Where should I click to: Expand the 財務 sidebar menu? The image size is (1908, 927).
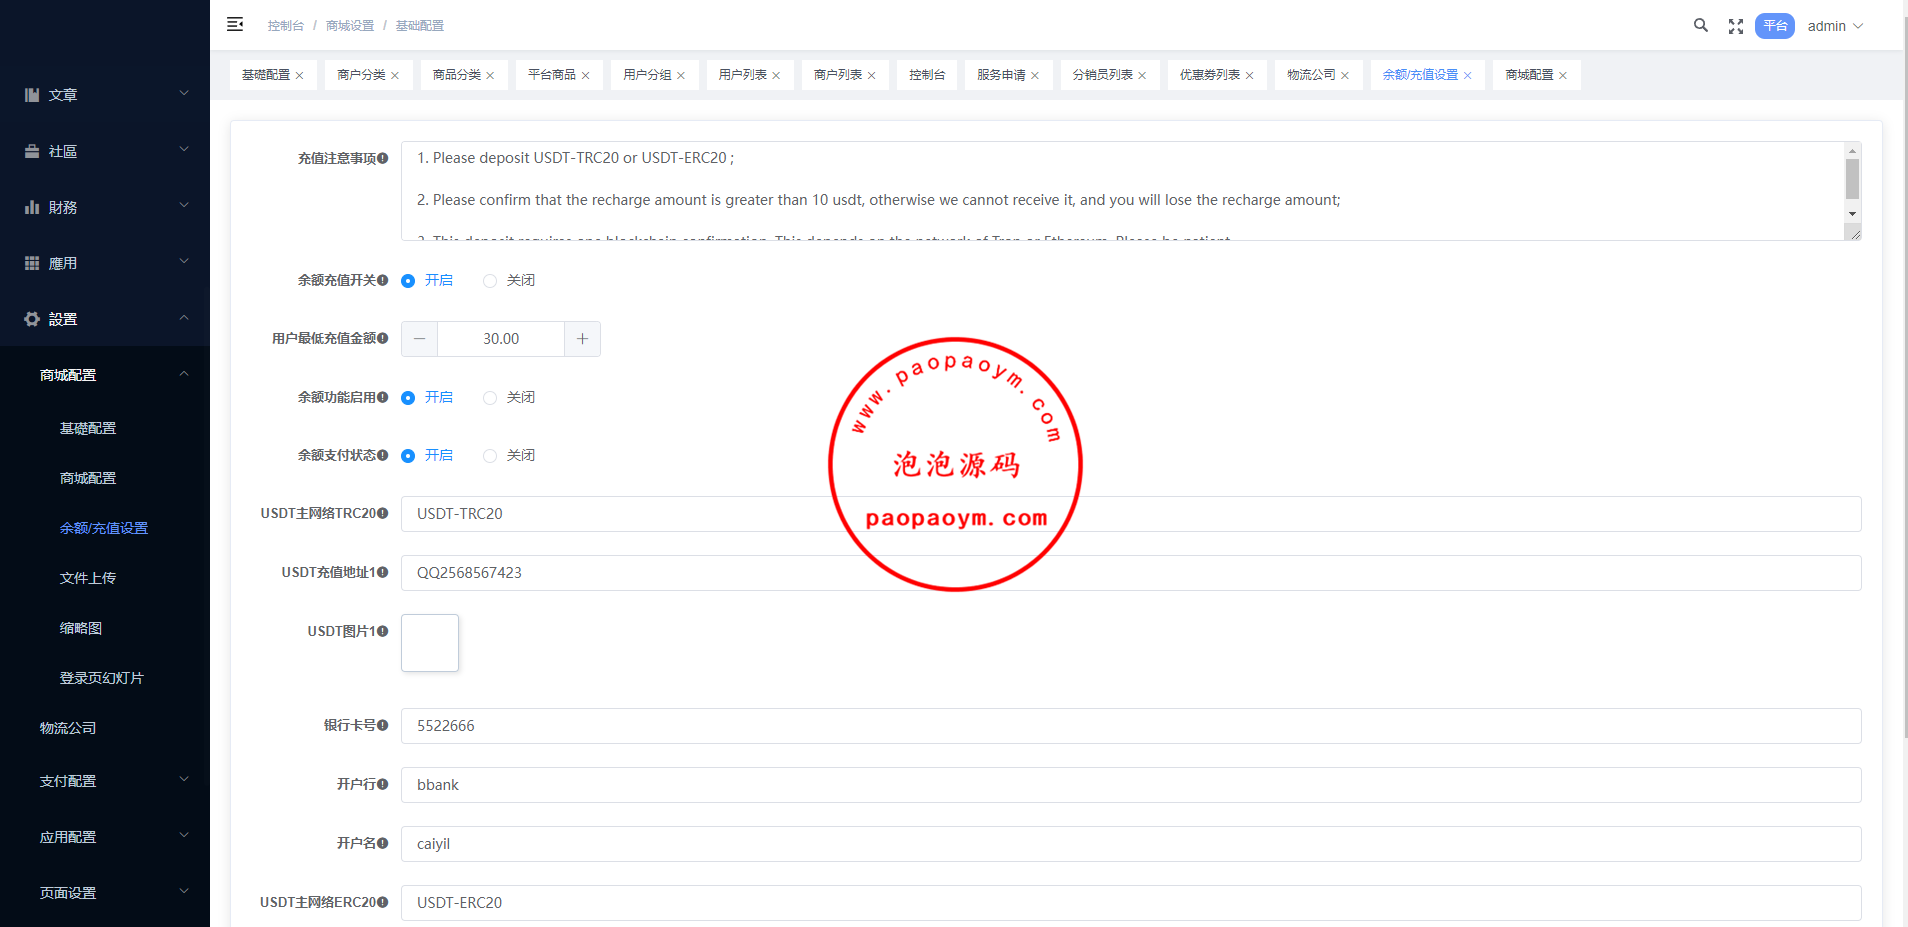click(x=105, y=207)
